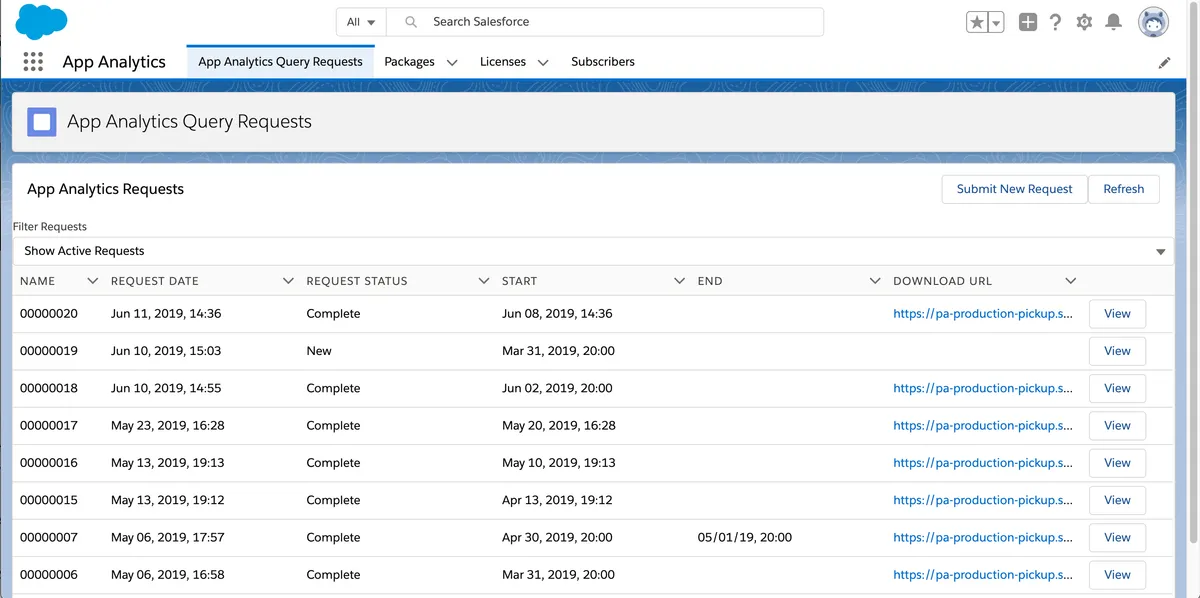Open the All search scope dropdown
The width and height of the screenshot is (1200, 598).
click(x=361, y=22)
